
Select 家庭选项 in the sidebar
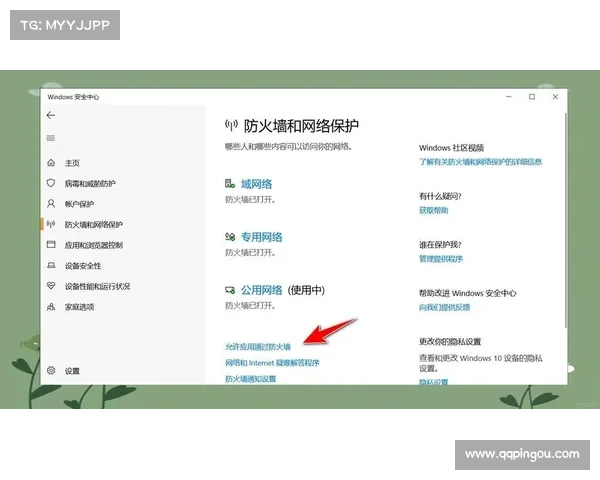point(79,307)
